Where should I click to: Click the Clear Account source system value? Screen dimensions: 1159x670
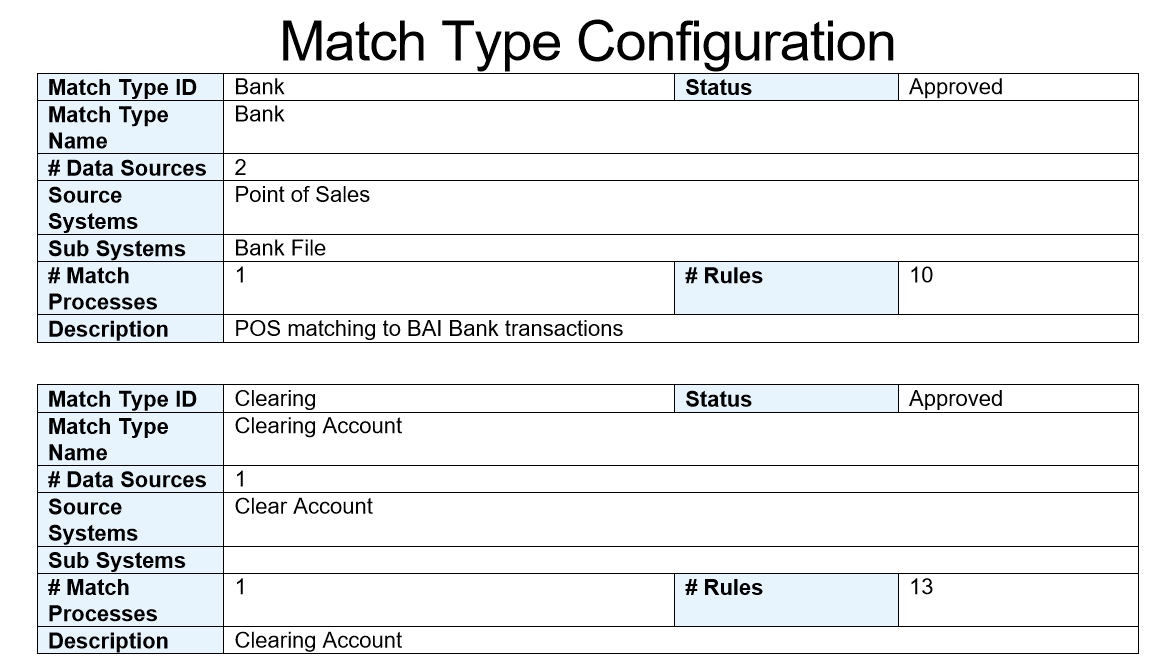[x=303, y=507]
